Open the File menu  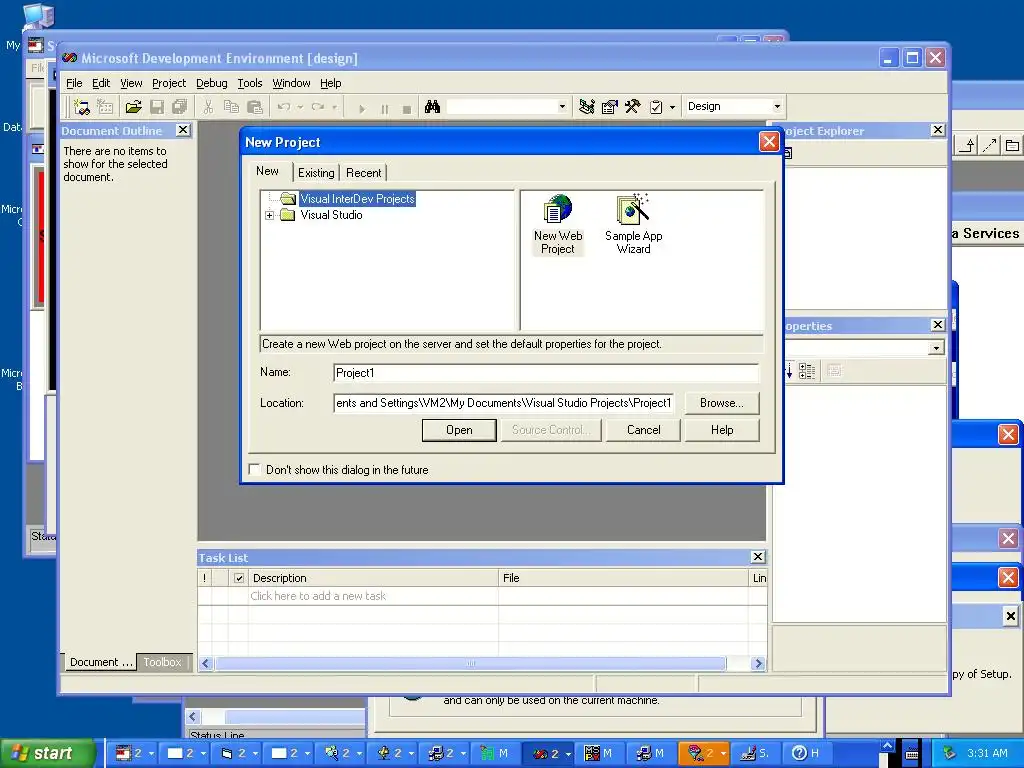click(x=74, y=83)
